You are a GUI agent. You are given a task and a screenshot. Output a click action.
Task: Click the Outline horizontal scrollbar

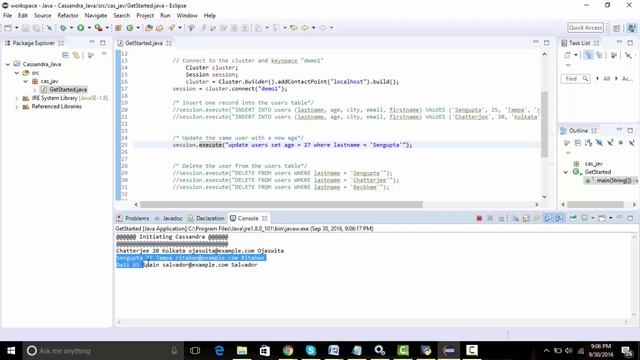tap(595, 204)
